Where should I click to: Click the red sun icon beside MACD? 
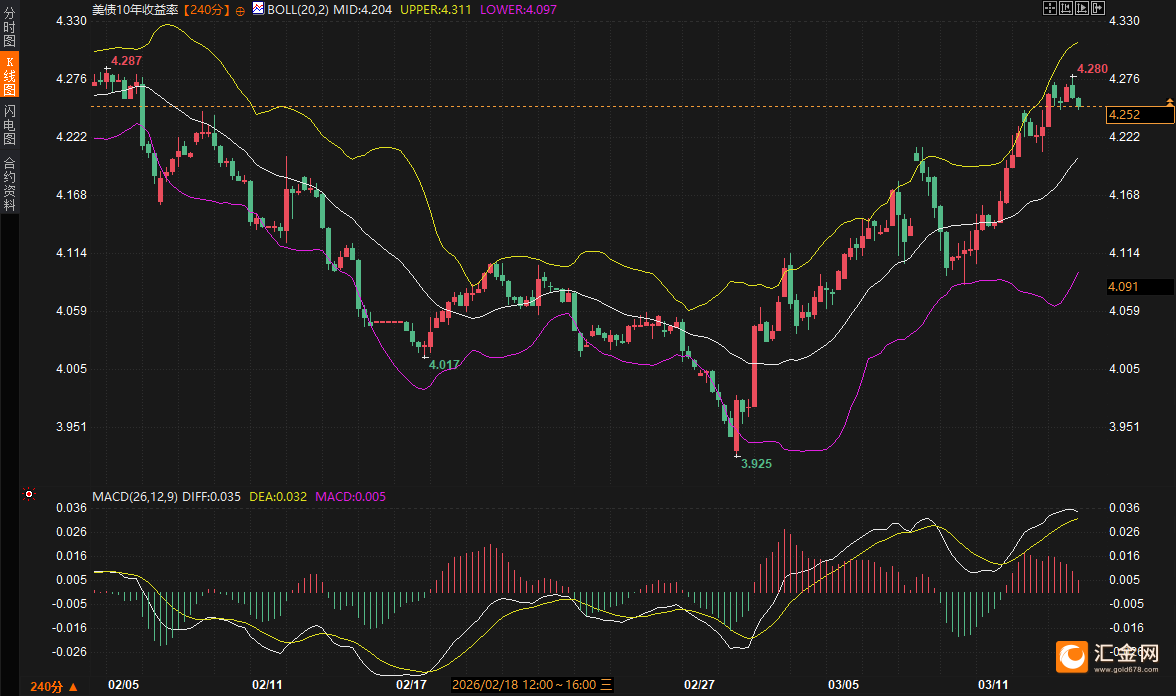[29, 494]
